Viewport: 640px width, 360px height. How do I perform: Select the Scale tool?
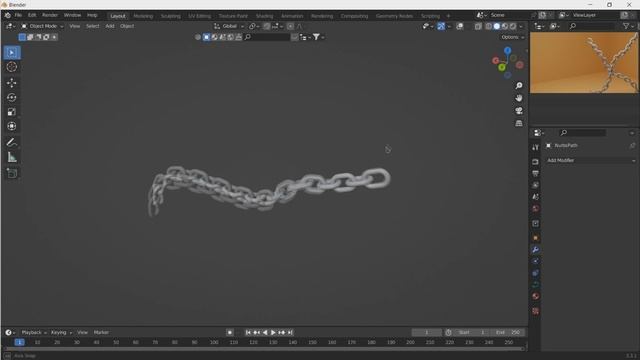(12, 112)
